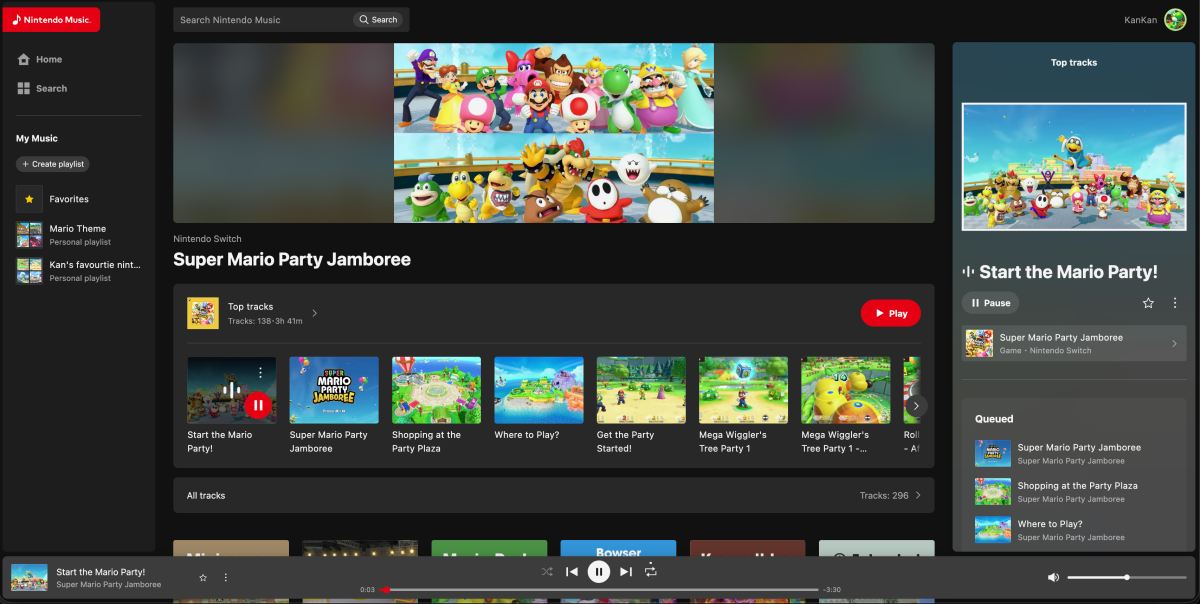The width and height of the screenshot is (1200, 604).
Task: Click the Create playlist button
Action: coord(53,164)
